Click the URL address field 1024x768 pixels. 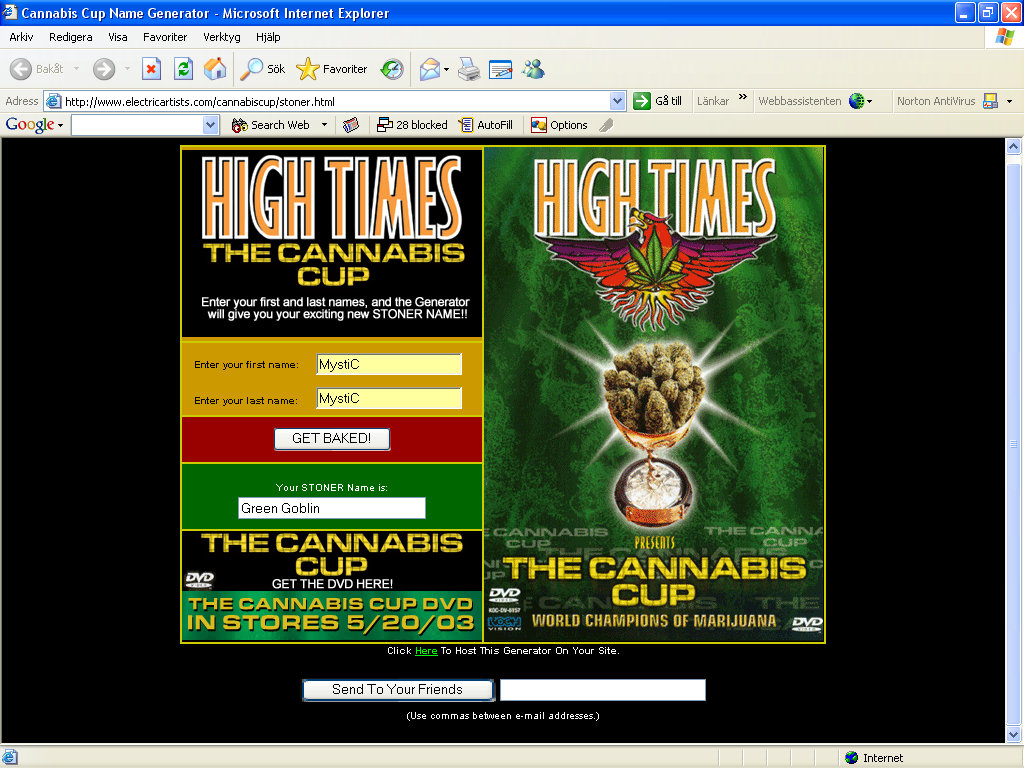coord(336,101)
